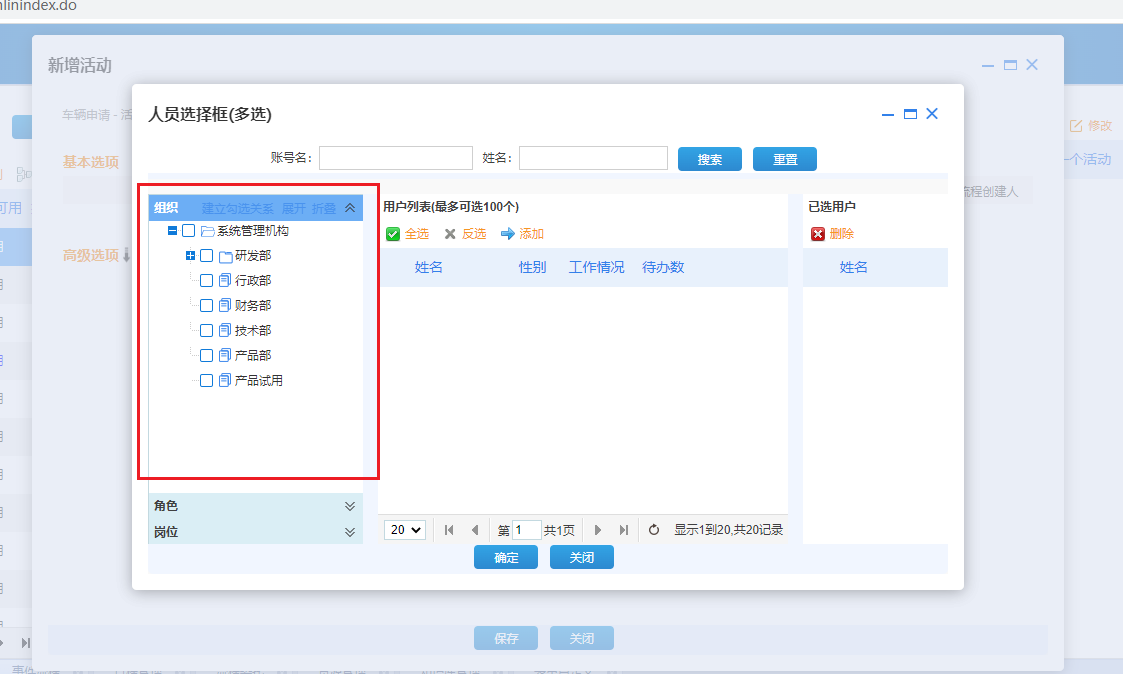Refresh the user list
Image resolution: width=1123 pixels, height=674 pixels.
click(654, 530)
